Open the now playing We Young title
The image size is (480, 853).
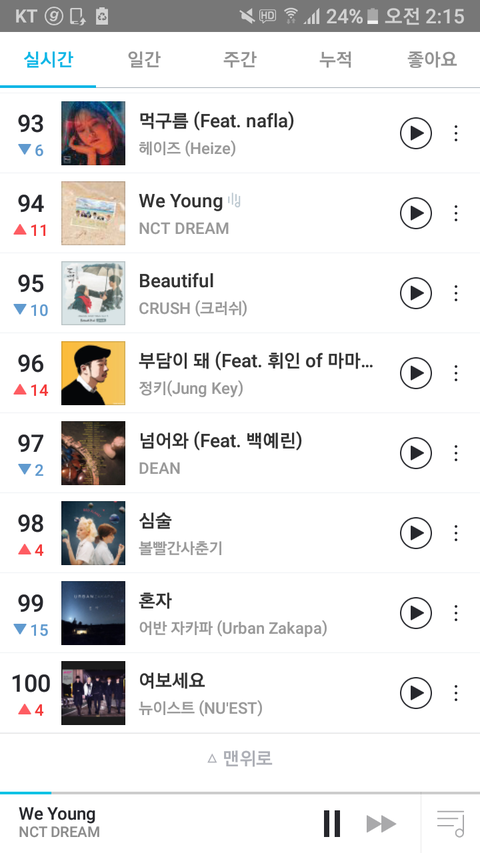click(x=57, y=814)
